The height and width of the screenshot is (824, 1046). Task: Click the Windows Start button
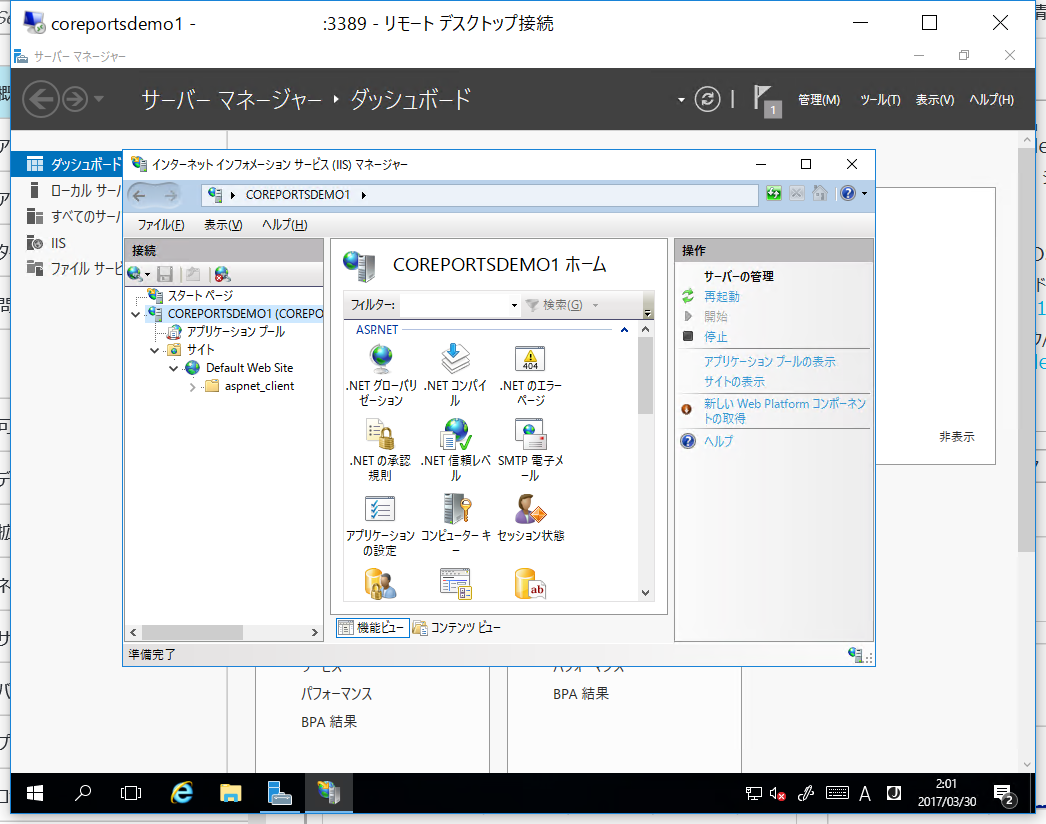pyautogui.click(x=35, y=793)
